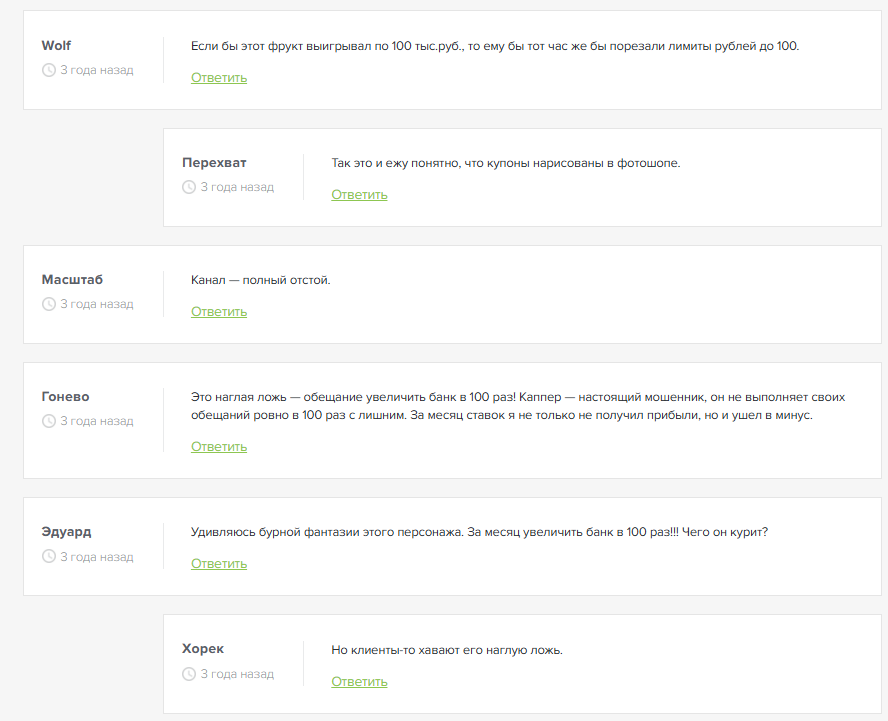This screenshot has height=721, width=888.
Task: Click the clock icon under Хорек's name
Action: (x=189, y=674)
